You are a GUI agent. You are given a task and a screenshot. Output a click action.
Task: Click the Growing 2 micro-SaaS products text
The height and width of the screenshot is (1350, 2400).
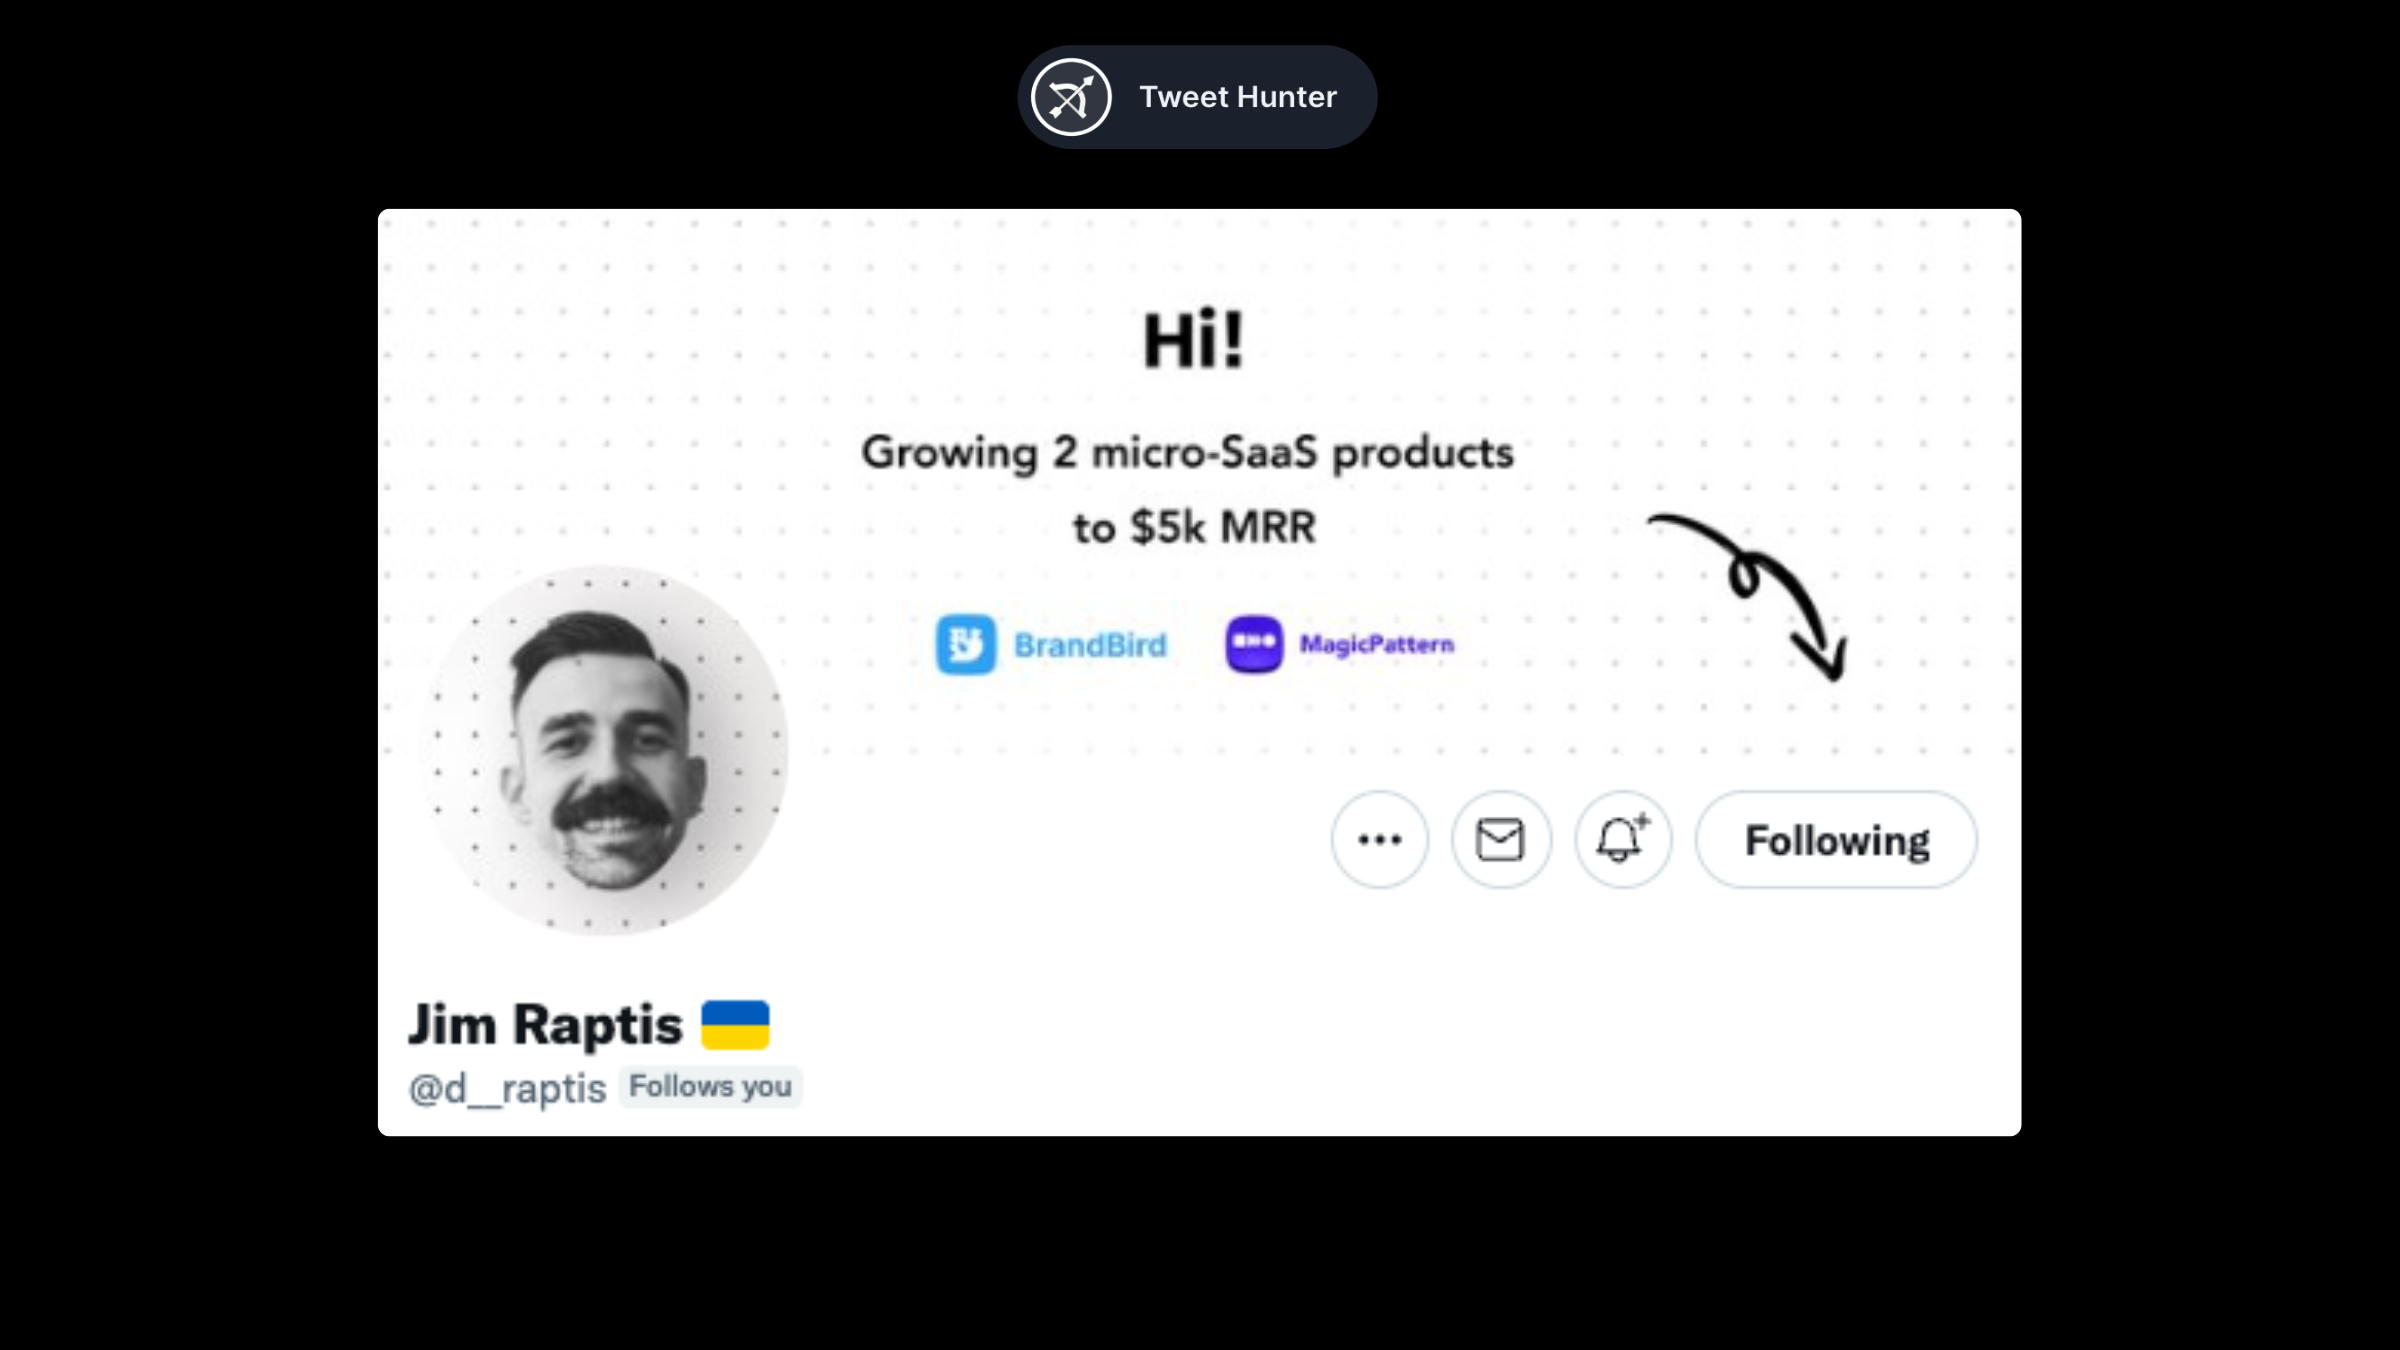1188,453
